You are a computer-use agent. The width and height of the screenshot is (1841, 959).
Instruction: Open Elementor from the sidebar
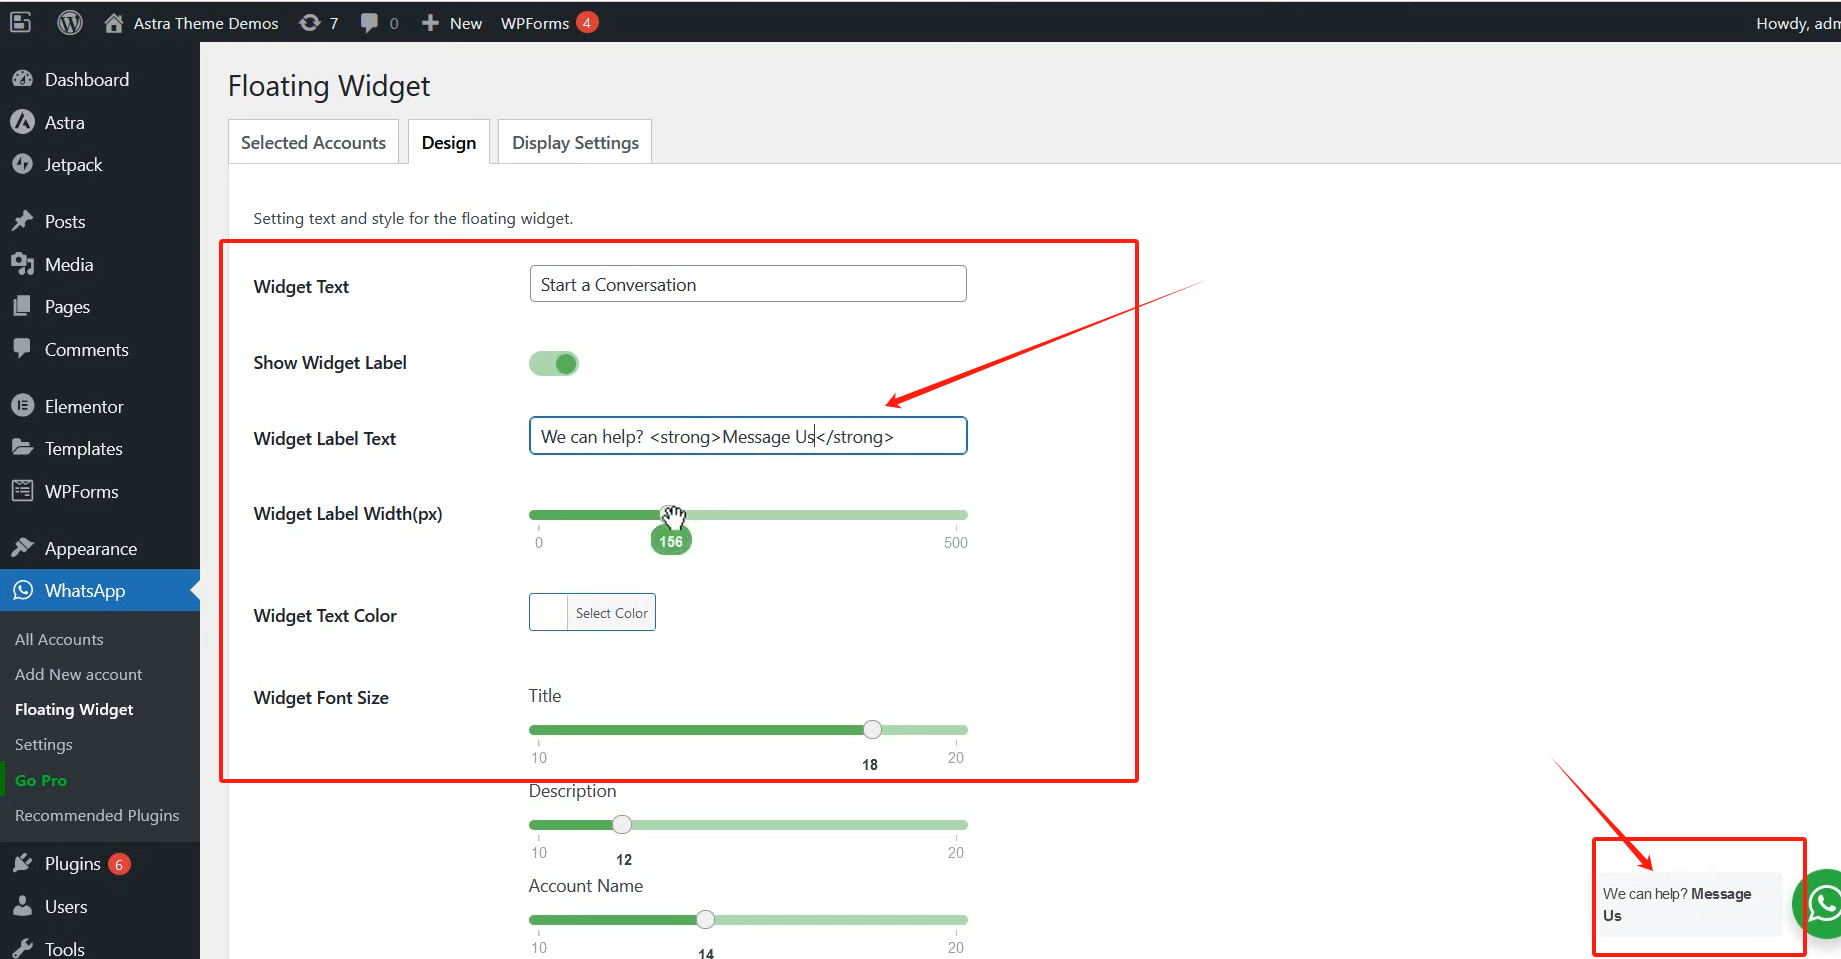pos(84,407)
